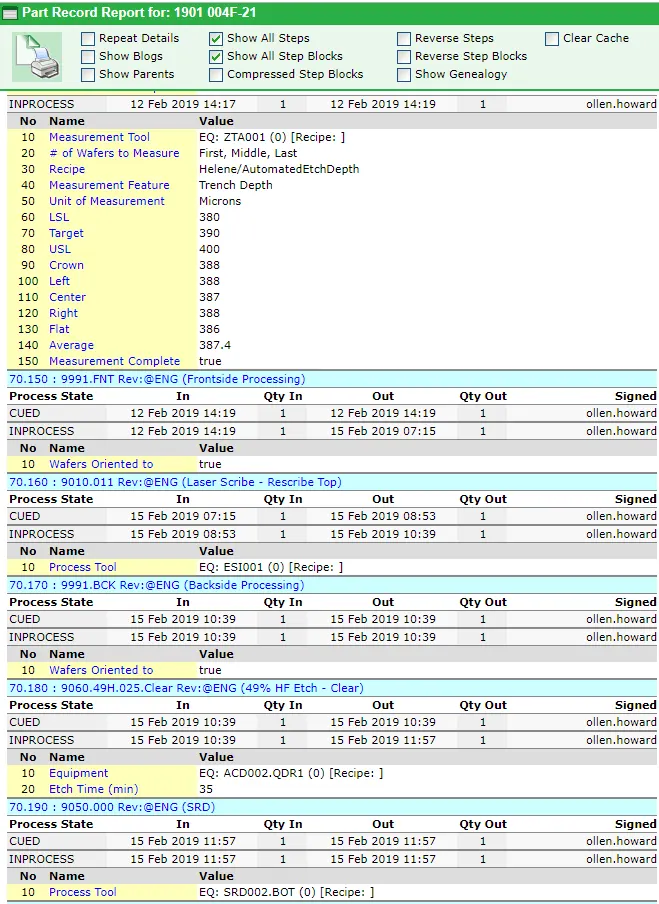Select the Microns value
The image size is (659, 904).
click(x=220, y=201)
